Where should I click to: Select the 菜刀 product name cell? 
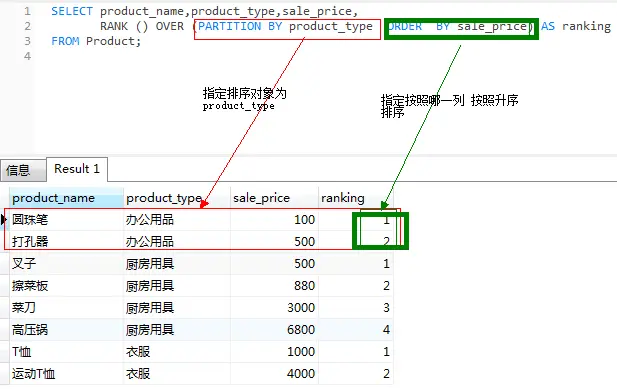coord(66,308)
